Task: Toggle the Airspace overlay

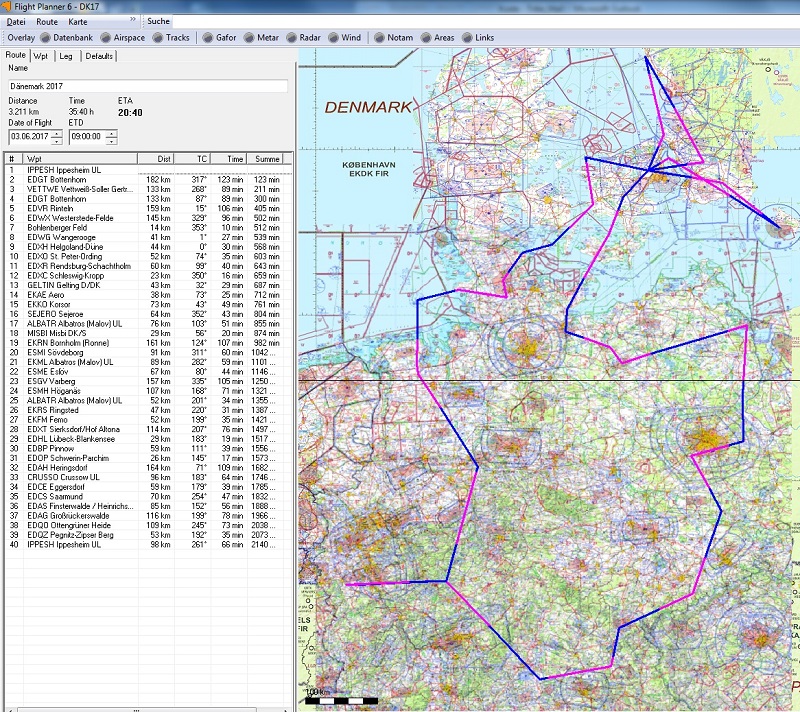Action: (123, 37)
